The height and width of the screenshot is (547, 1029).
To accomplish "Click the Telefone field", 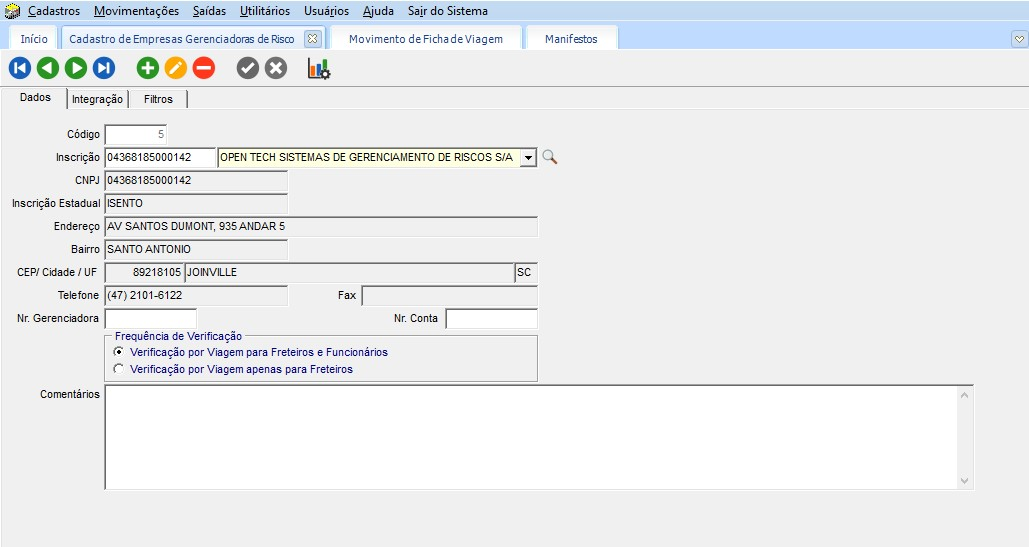I will 196,295.
